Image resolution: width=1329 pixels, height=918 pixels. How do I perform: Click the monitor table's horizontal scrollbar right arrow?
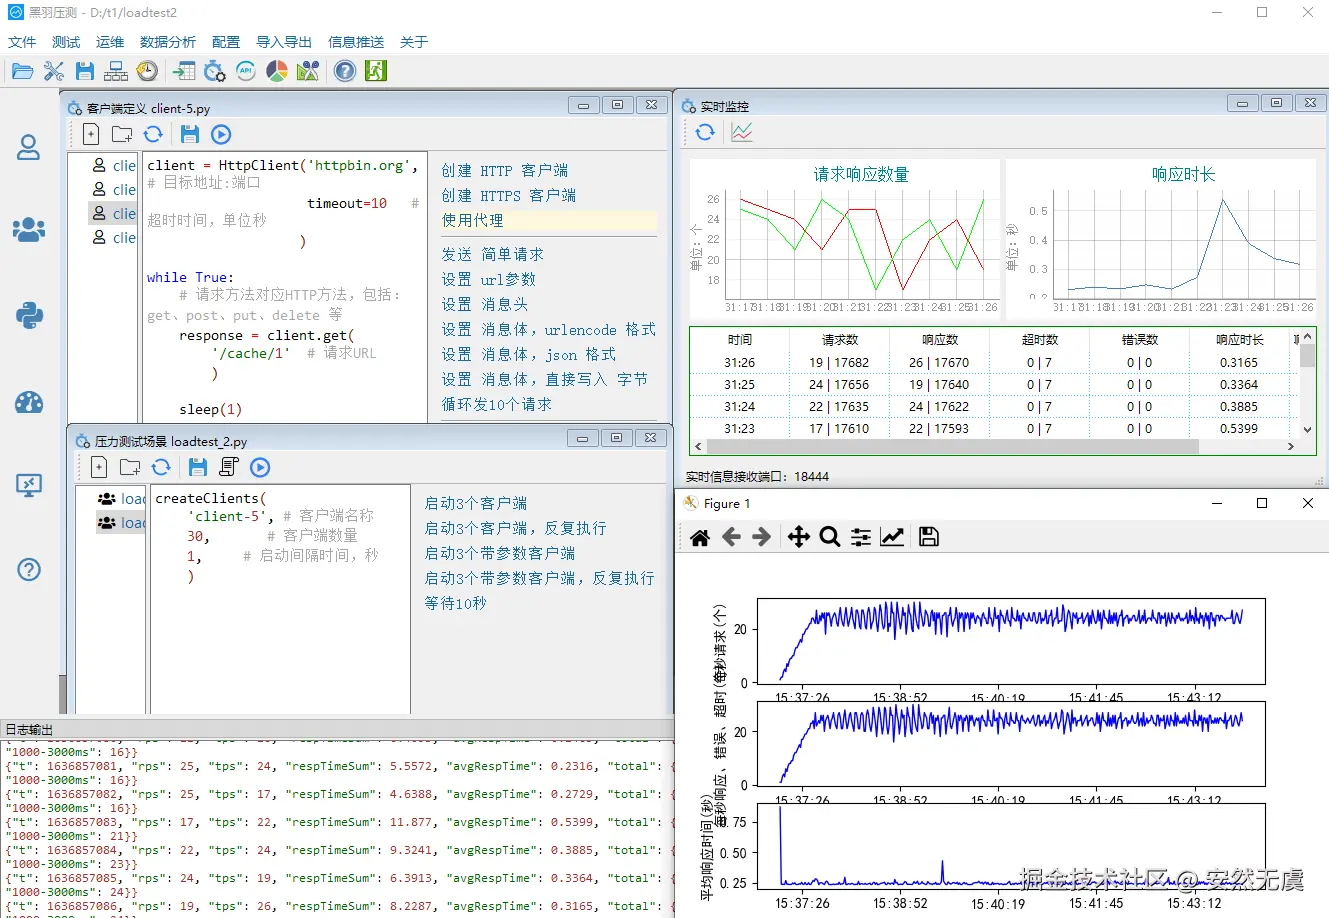1290,447
